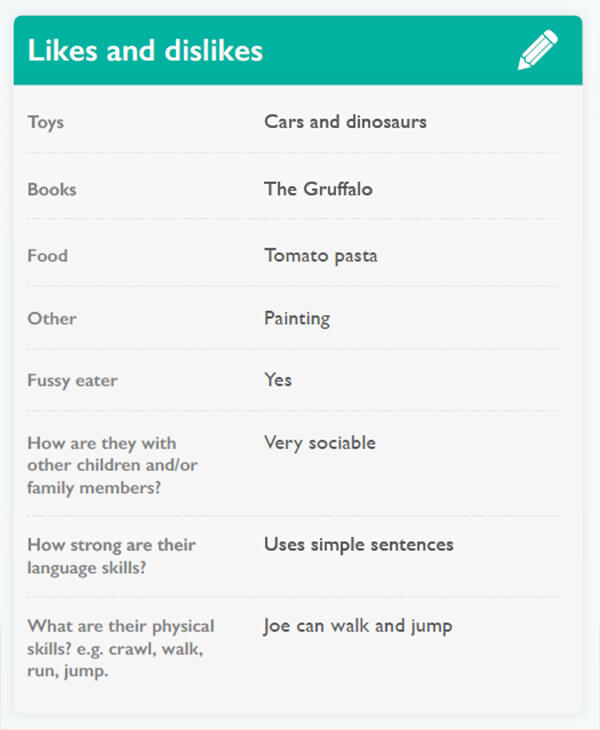Select 'Joe can walk and jump' answer
Image resolution: width=600 pixels, height=730 pixels.
coord(358,626)
